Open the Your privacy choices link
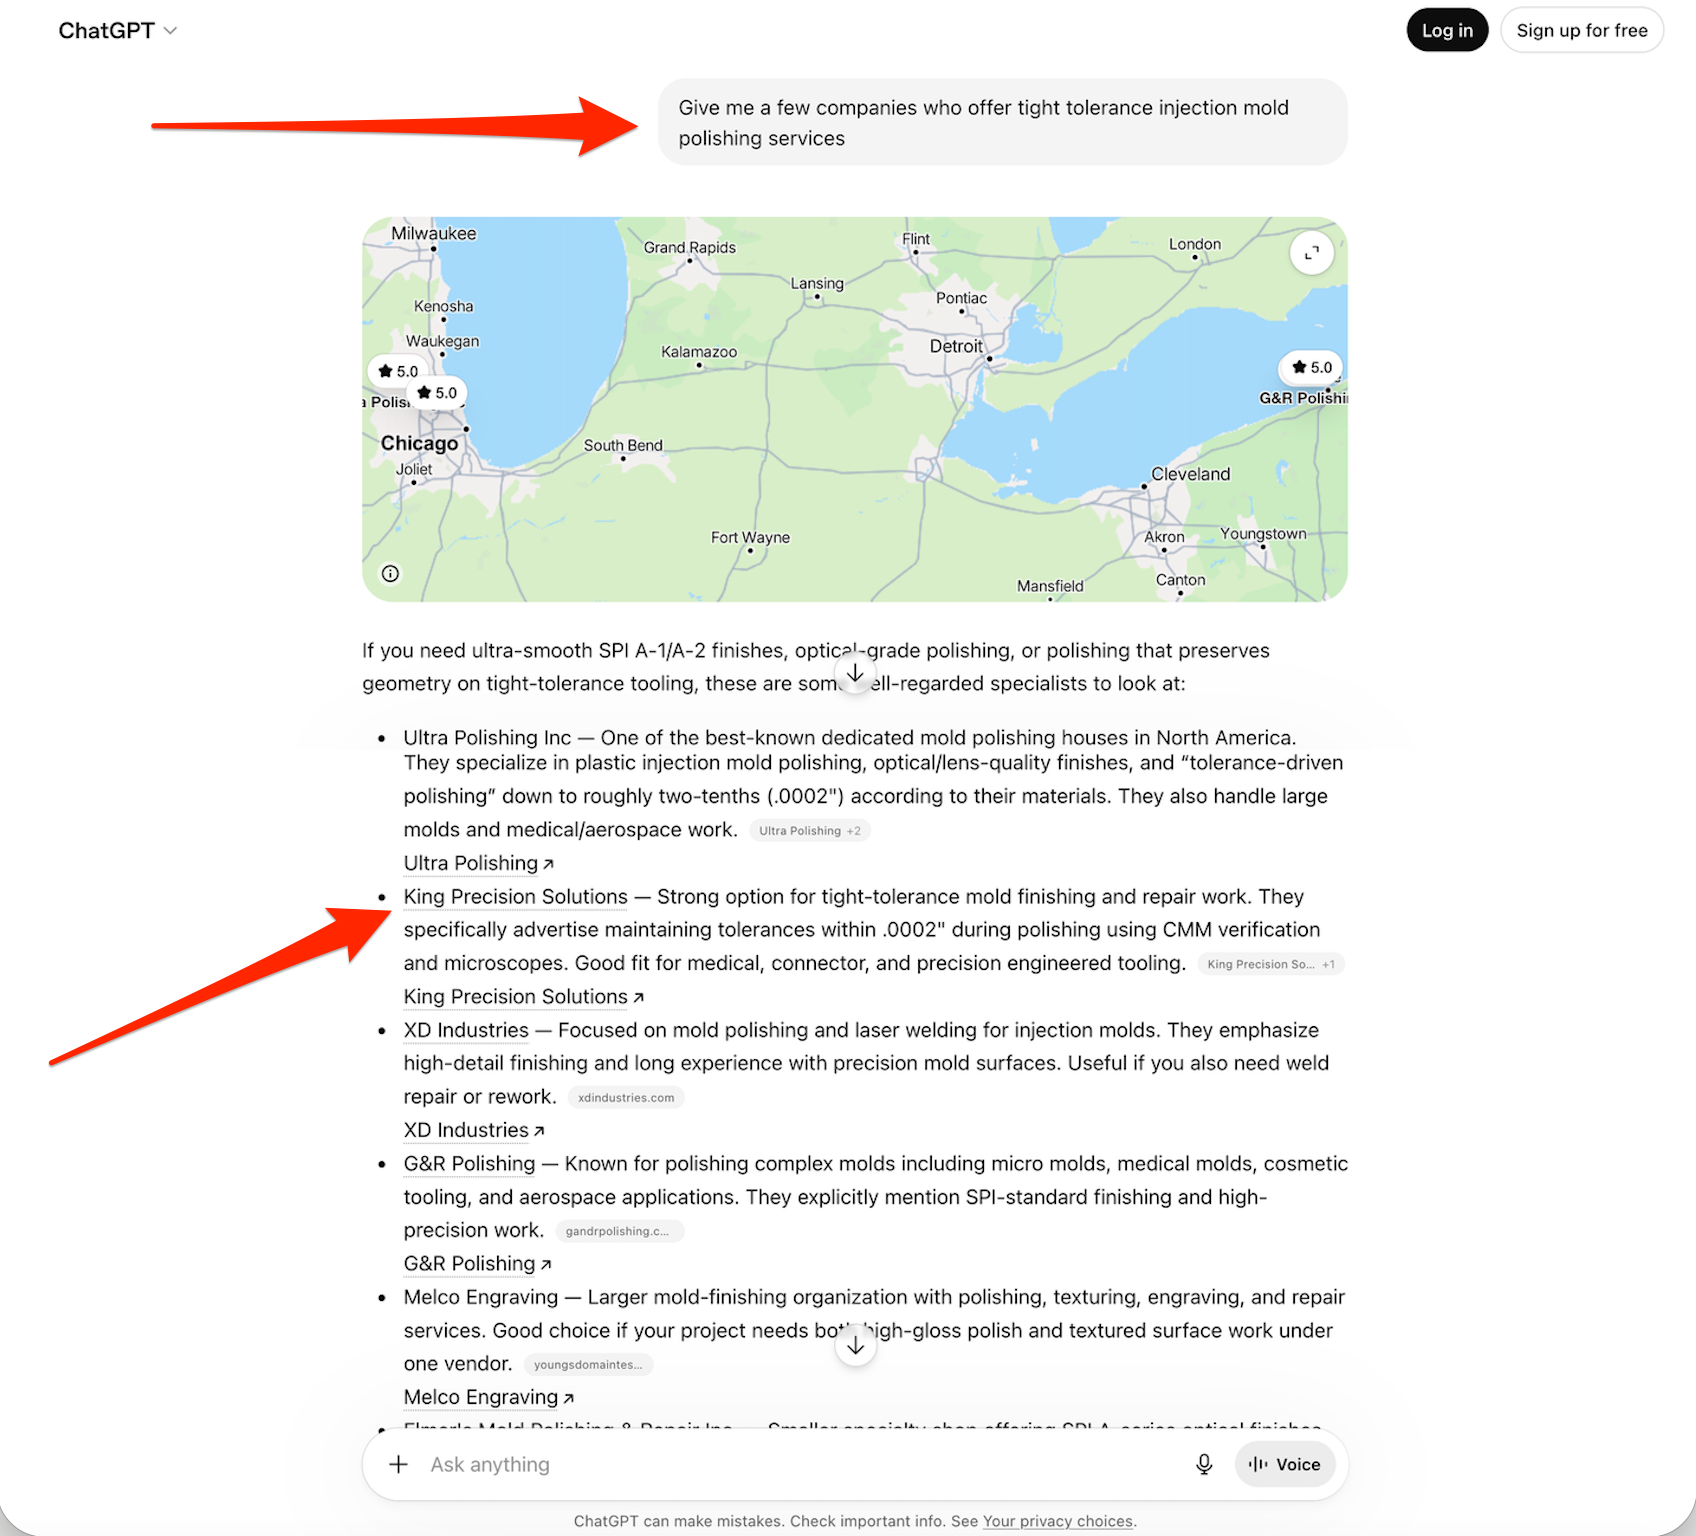The image size is (1696, 1536). [x=1058, y=1521]
